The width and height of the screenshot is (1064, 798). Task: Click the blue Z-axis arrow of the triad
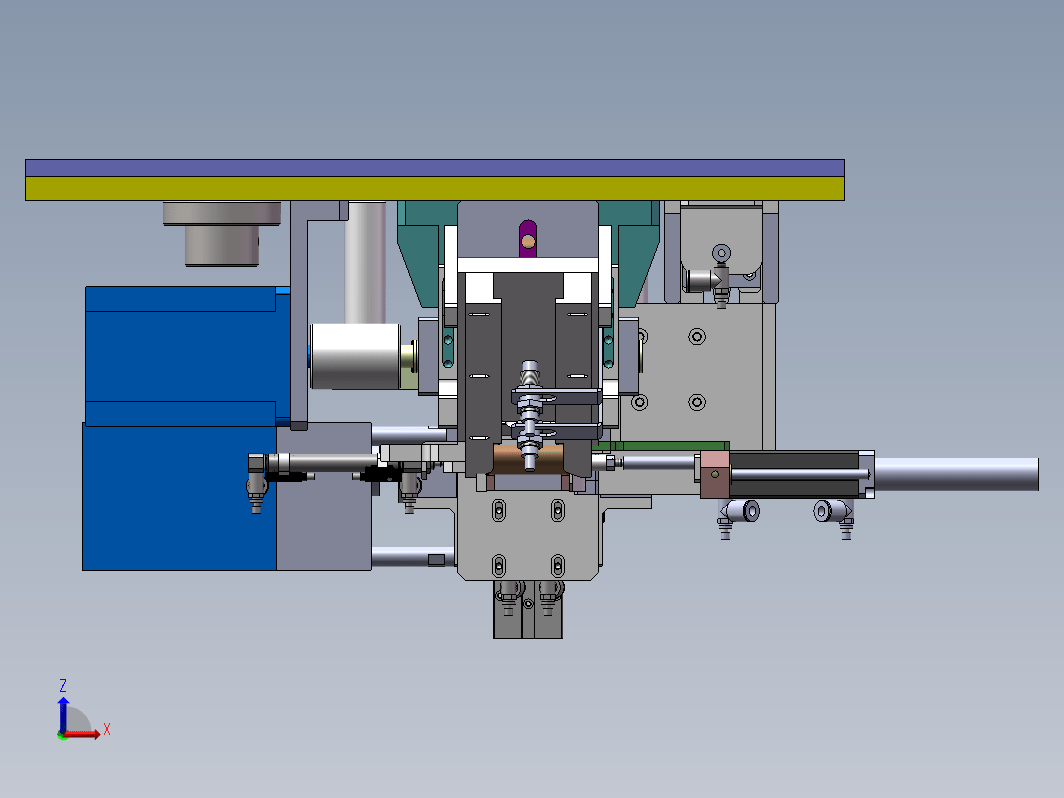(63, 715)
